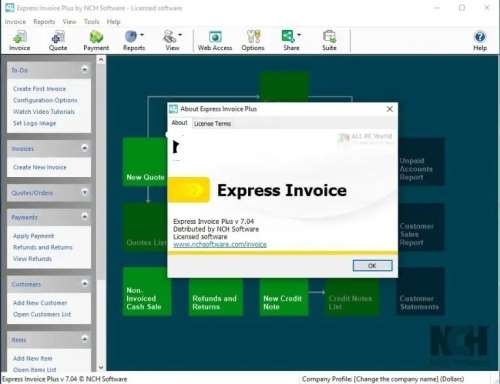Click Add New Customer link
Screen dimensions: 500x384
click(x=40, y=303)
